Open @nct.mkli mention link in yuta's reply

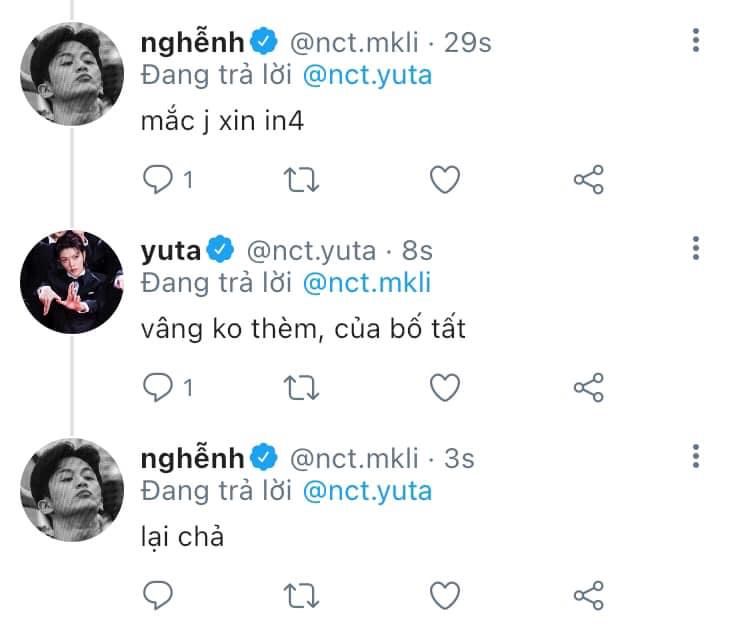[366, 282]
